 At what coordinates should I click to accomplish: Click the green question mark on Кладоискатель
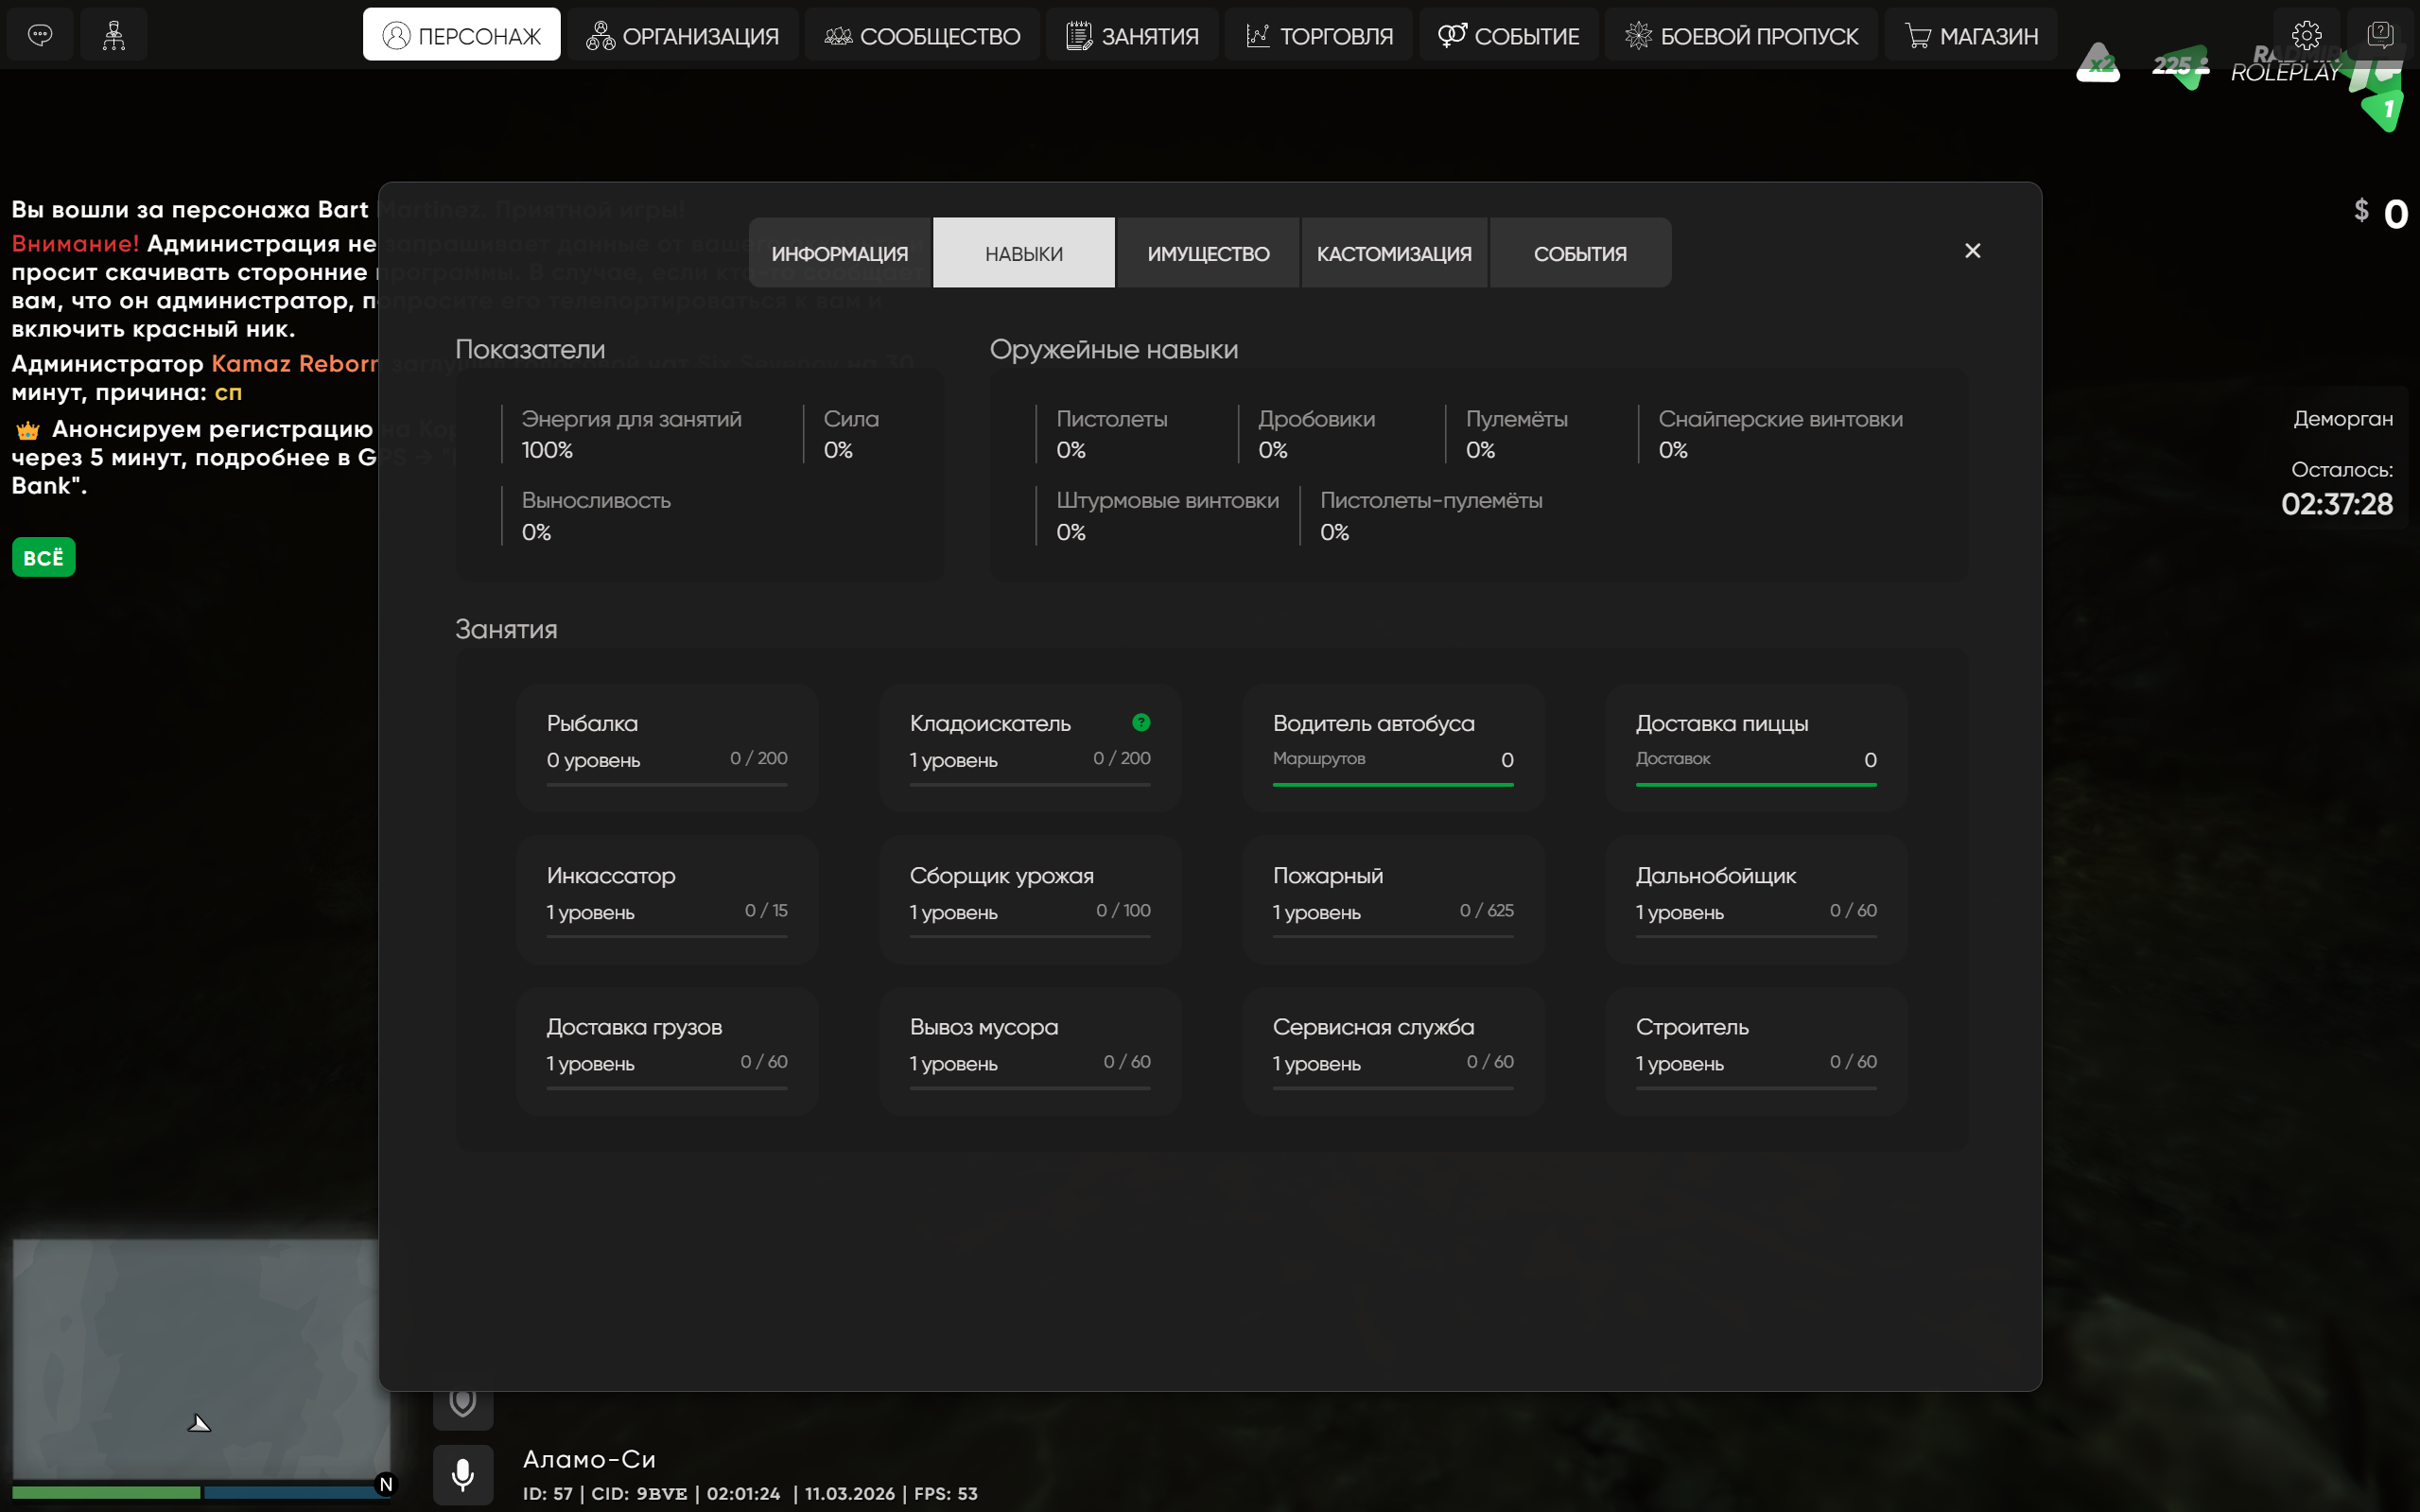coord(1141,722)
